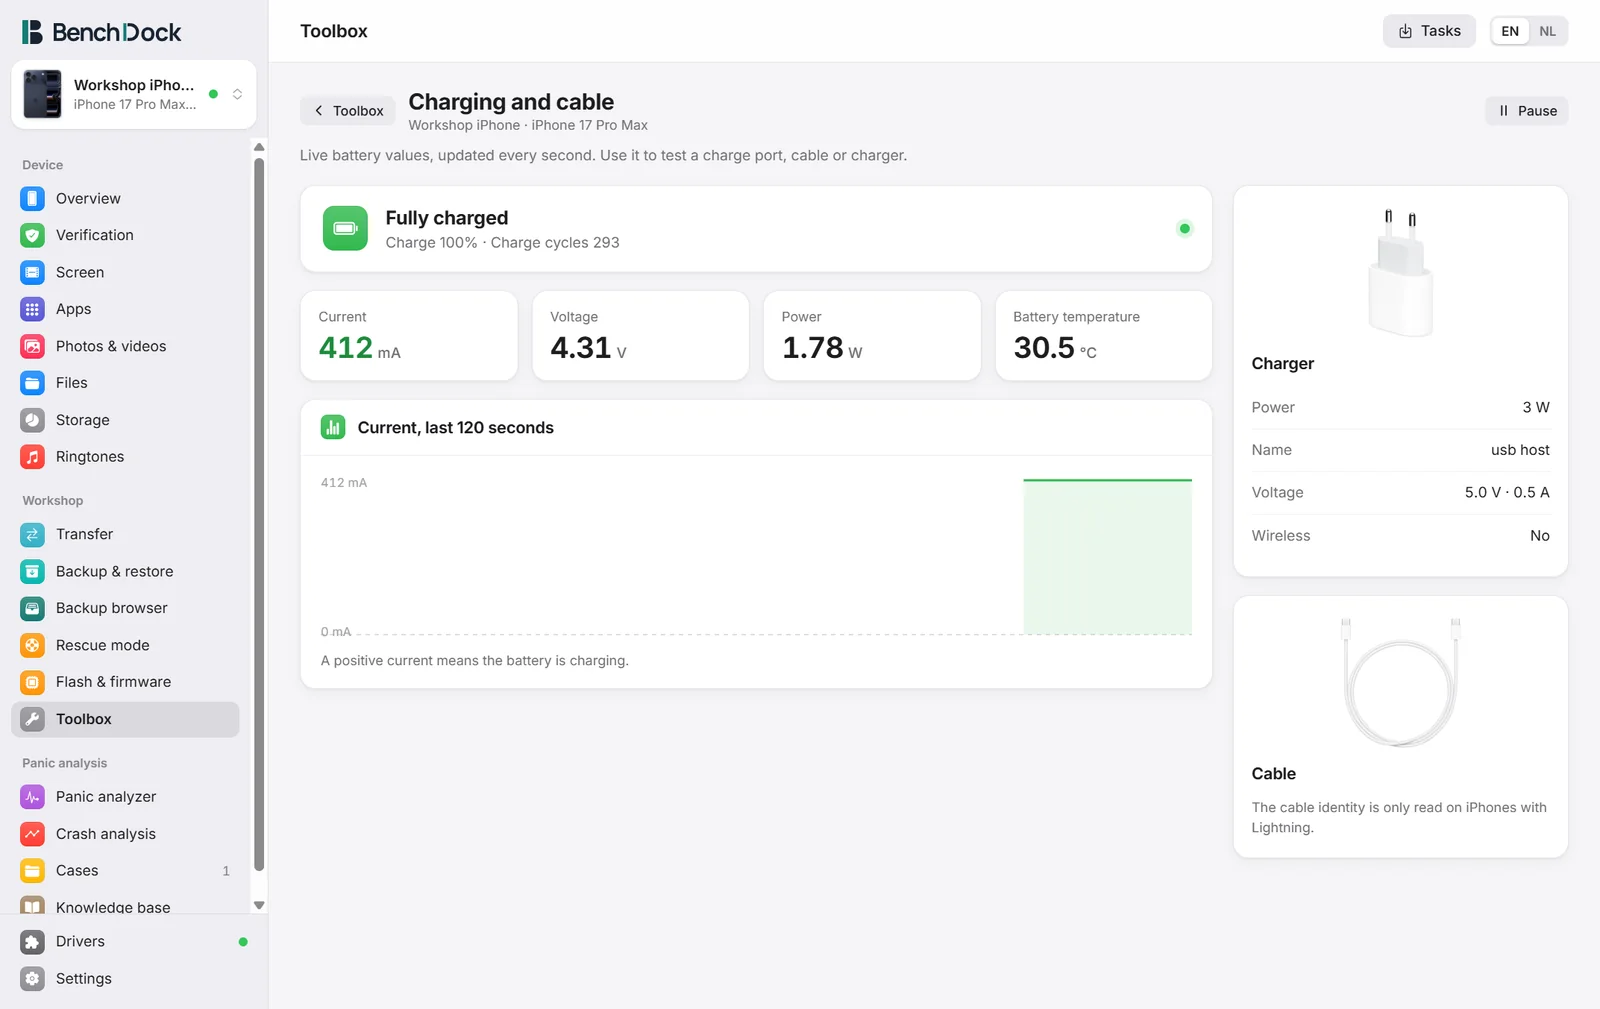Open the Backup & restore icon
1600x1009 pixels.
(33, 571)
